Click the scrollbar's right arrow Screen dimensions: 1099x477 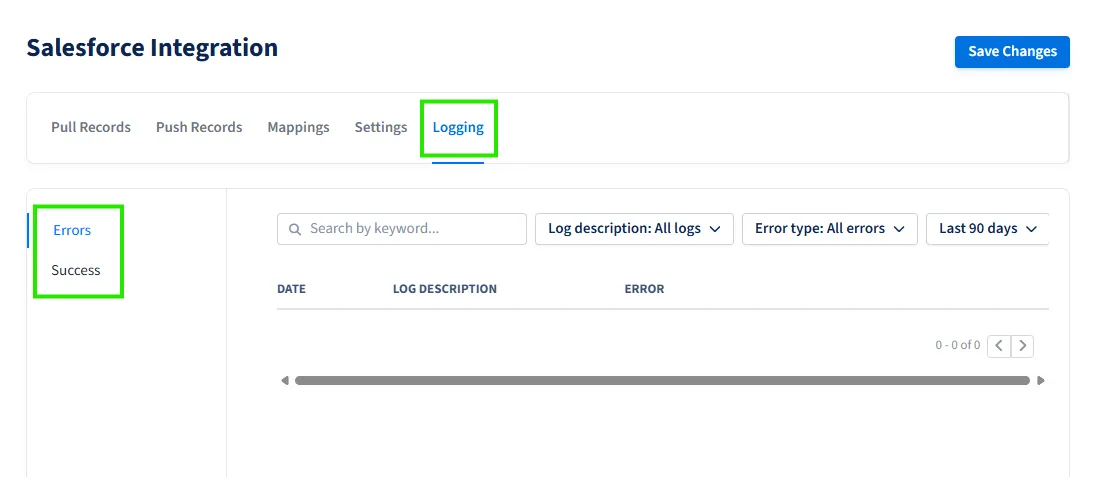(1041, 380)
